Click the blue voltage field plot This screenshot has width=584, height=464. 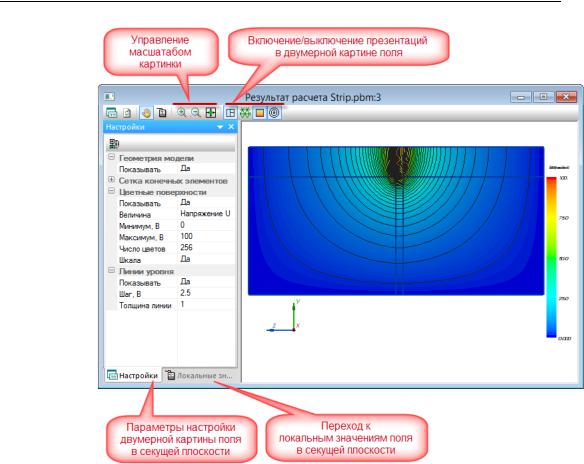point(396,221)
